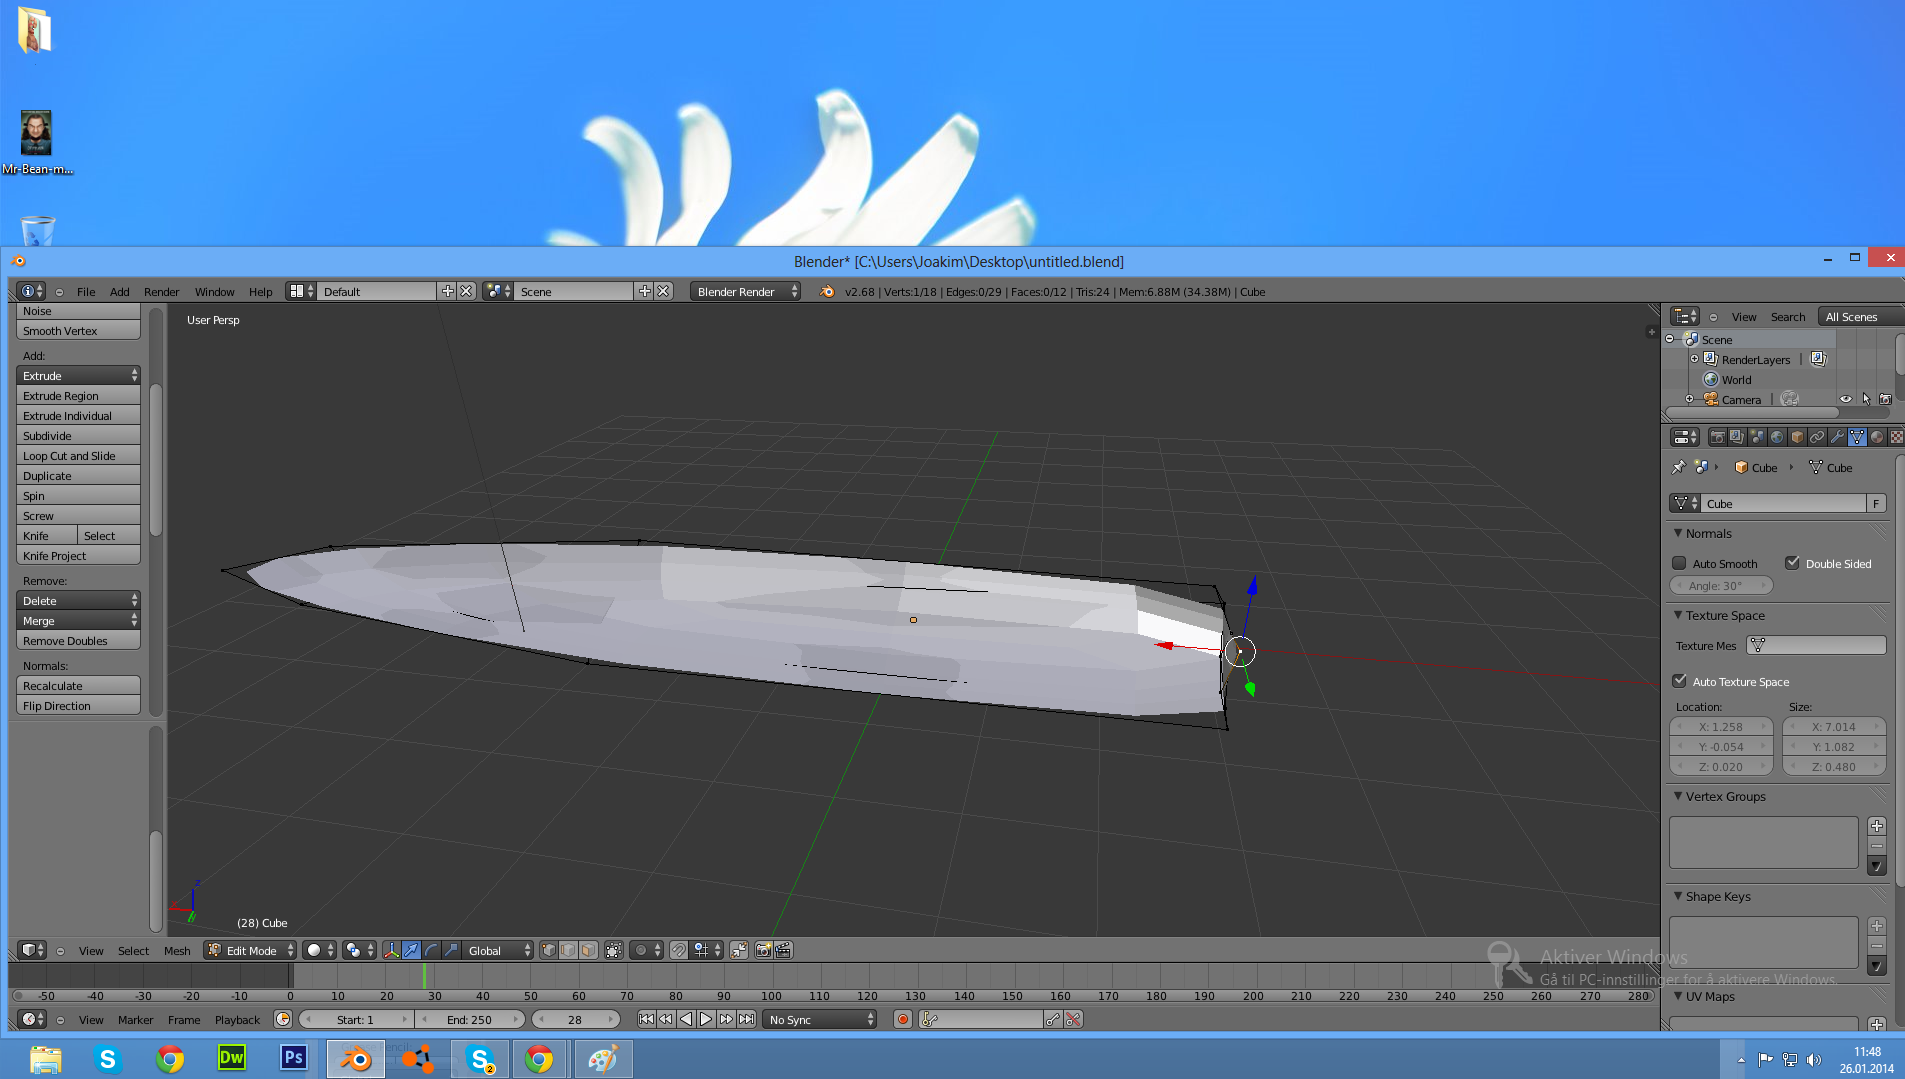Open the Marker menu in timeline
Viewport: 1905px width, 1079px height.
(x=135, y=1019)
